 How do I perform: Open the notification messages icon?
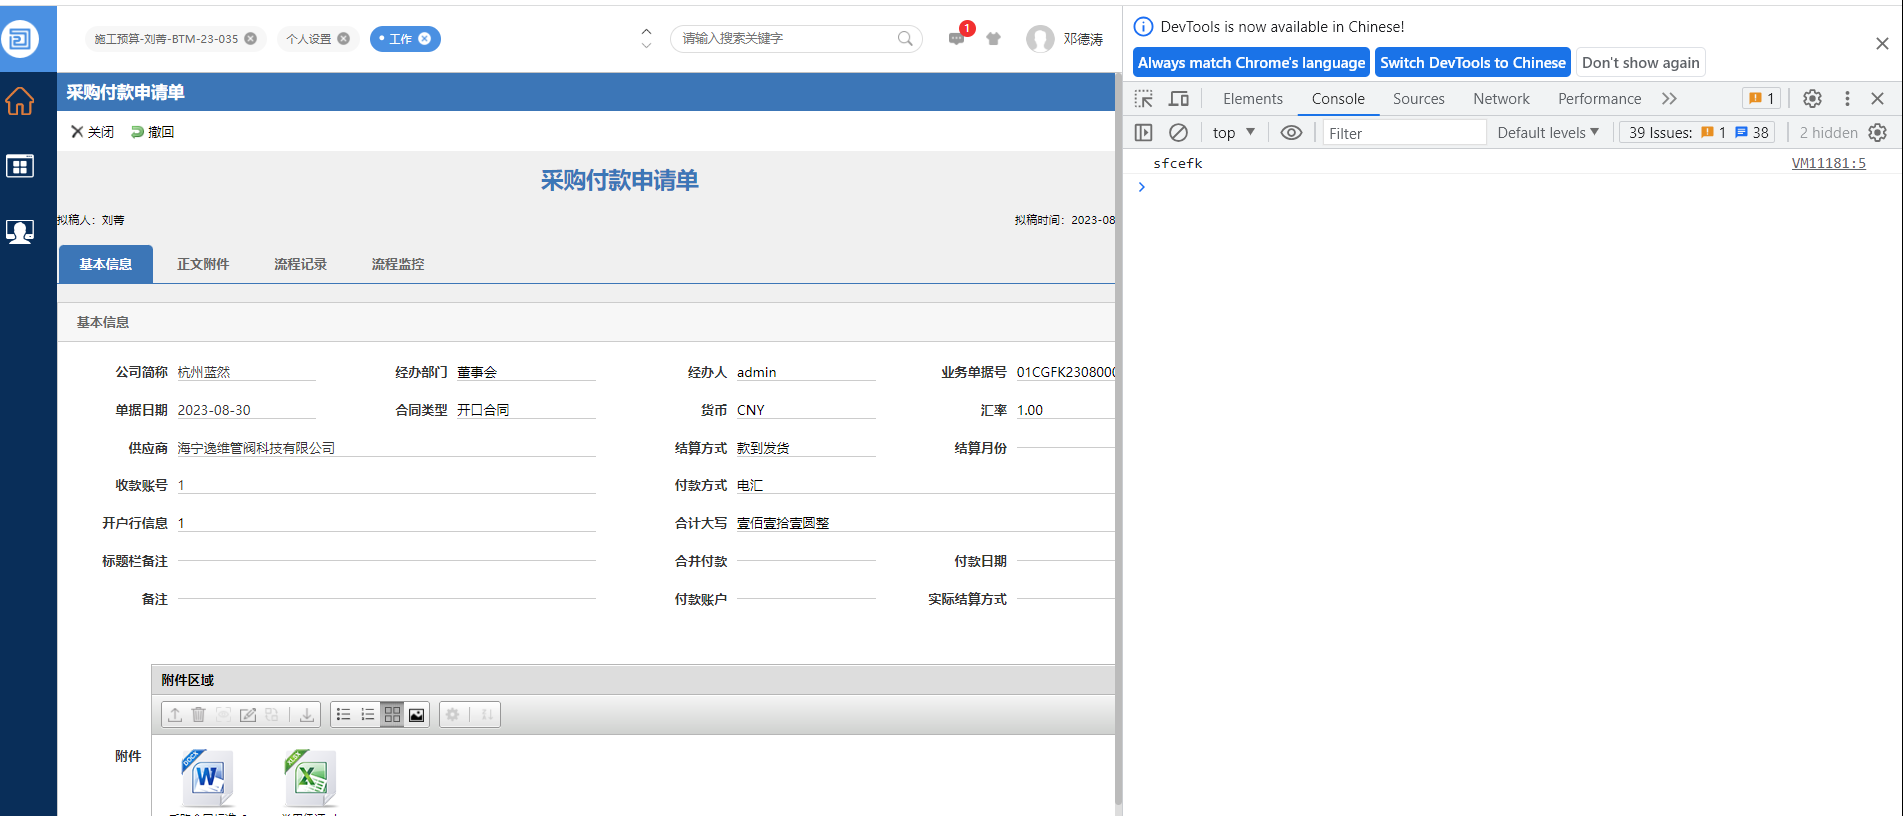(x=957, y=39)
